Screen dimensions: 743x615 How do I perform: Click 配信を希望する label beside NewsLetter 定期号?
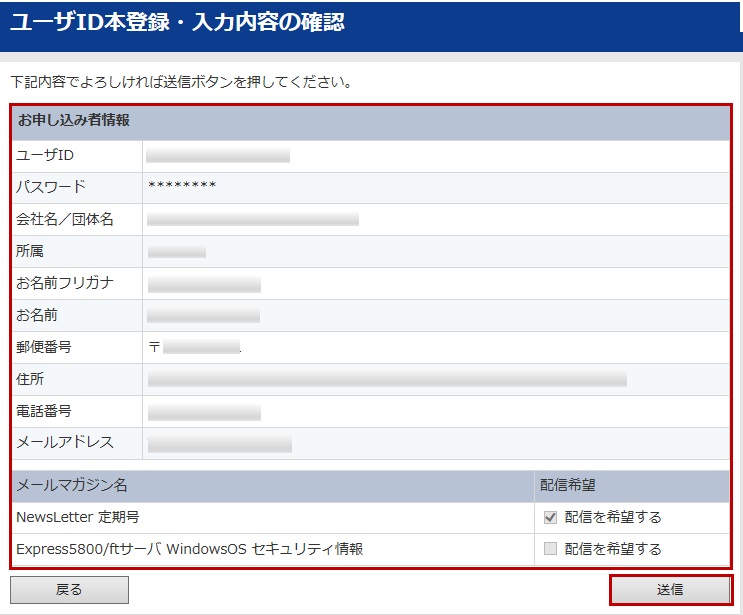(x=612, y=517)
